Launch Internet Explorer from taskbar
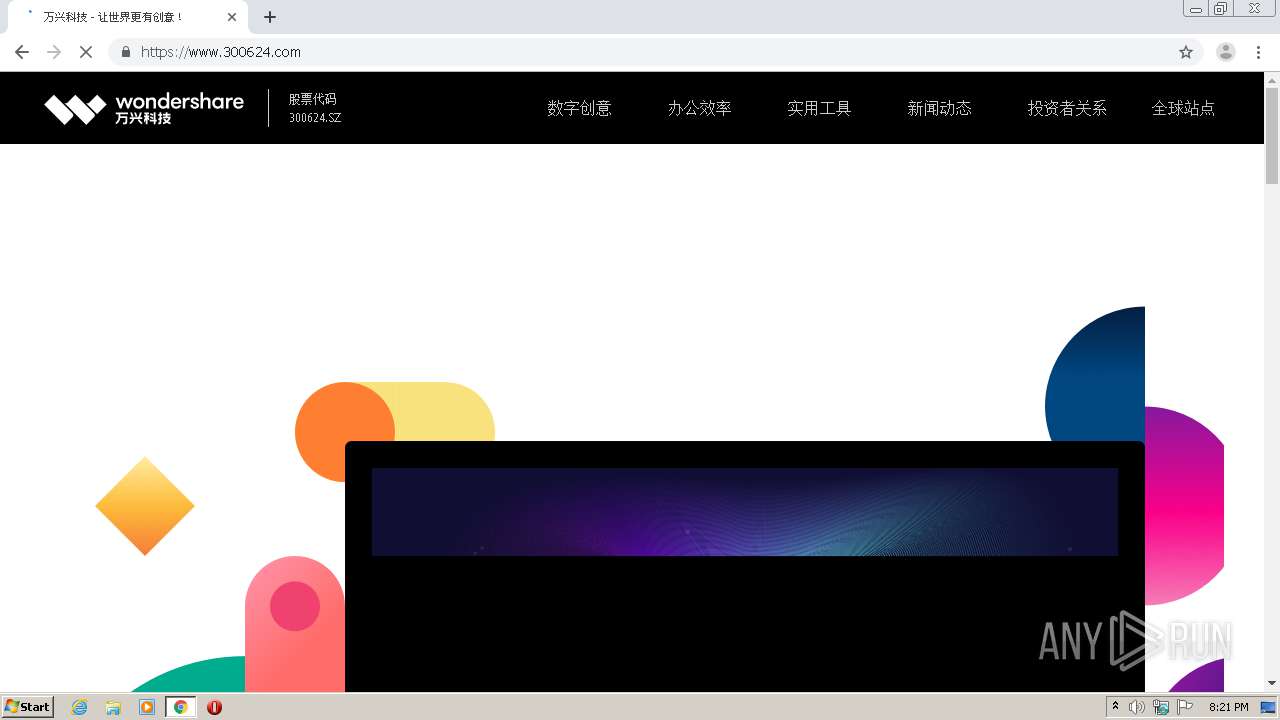The width and height of the screenshot is (1280, 720). pos(80,707)
